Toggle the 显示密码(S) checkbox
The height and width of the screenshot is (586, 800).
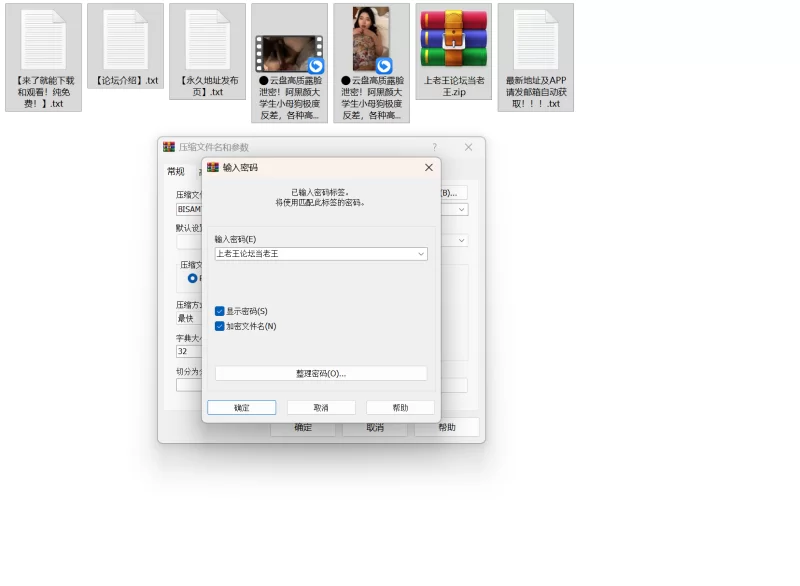point(220,311)
